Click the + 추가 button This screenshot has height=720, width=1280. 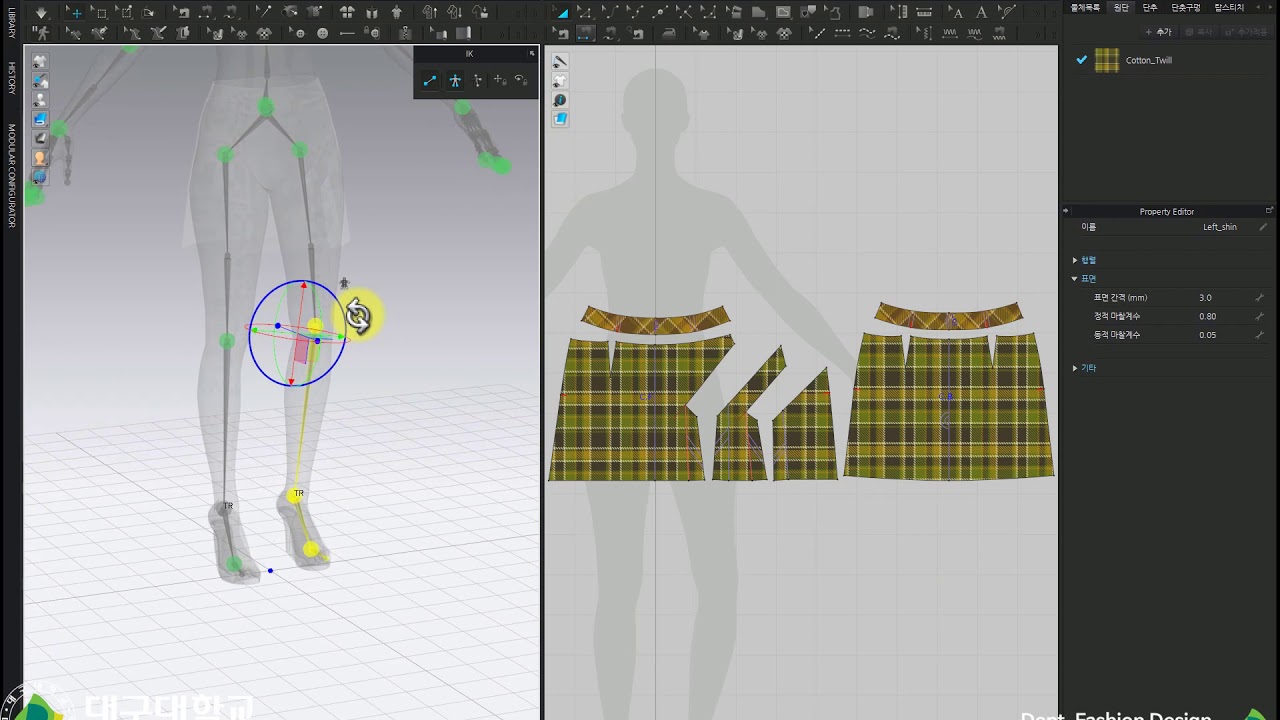point(1159,32)
